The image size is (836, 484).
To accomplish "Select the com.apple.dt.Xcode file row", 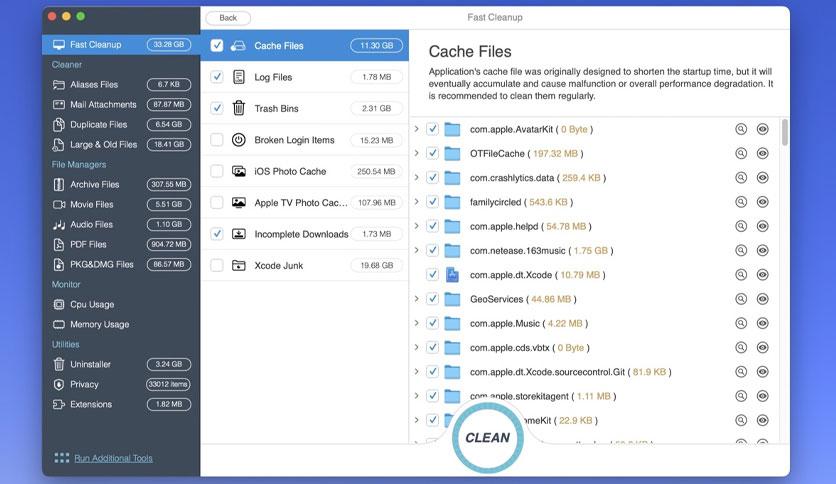I will click(596, 275).
